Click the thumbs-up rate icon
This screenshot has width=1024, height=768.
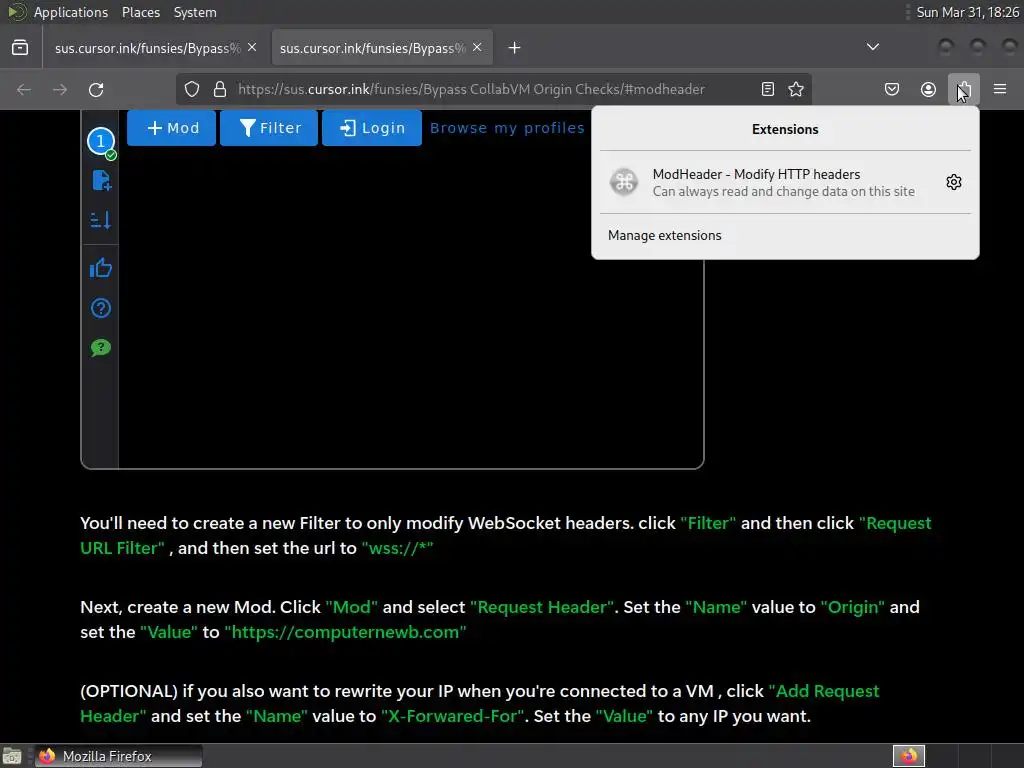point(101,268)
